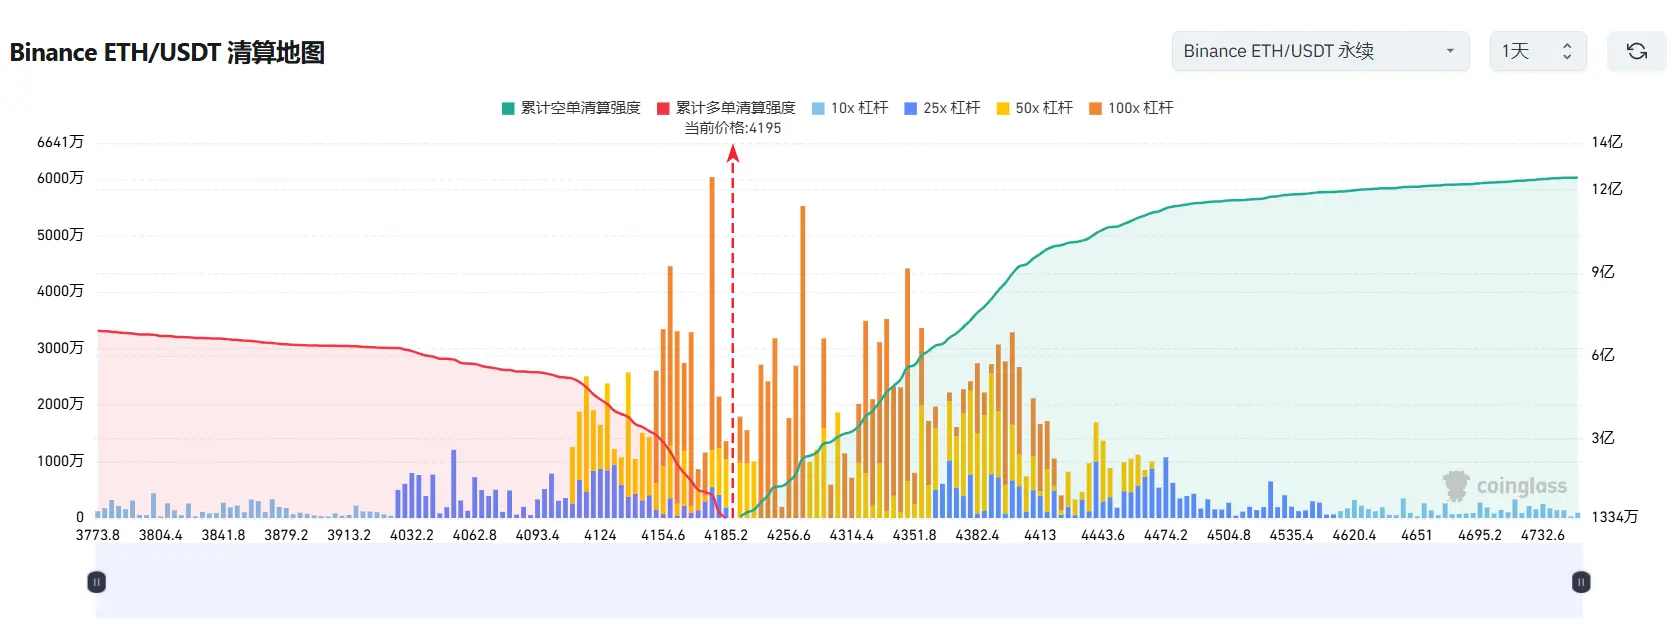Click the blue 25x 杠杆 legend swatch
This screenshot has height=632, width=1672.
(910, 108)
